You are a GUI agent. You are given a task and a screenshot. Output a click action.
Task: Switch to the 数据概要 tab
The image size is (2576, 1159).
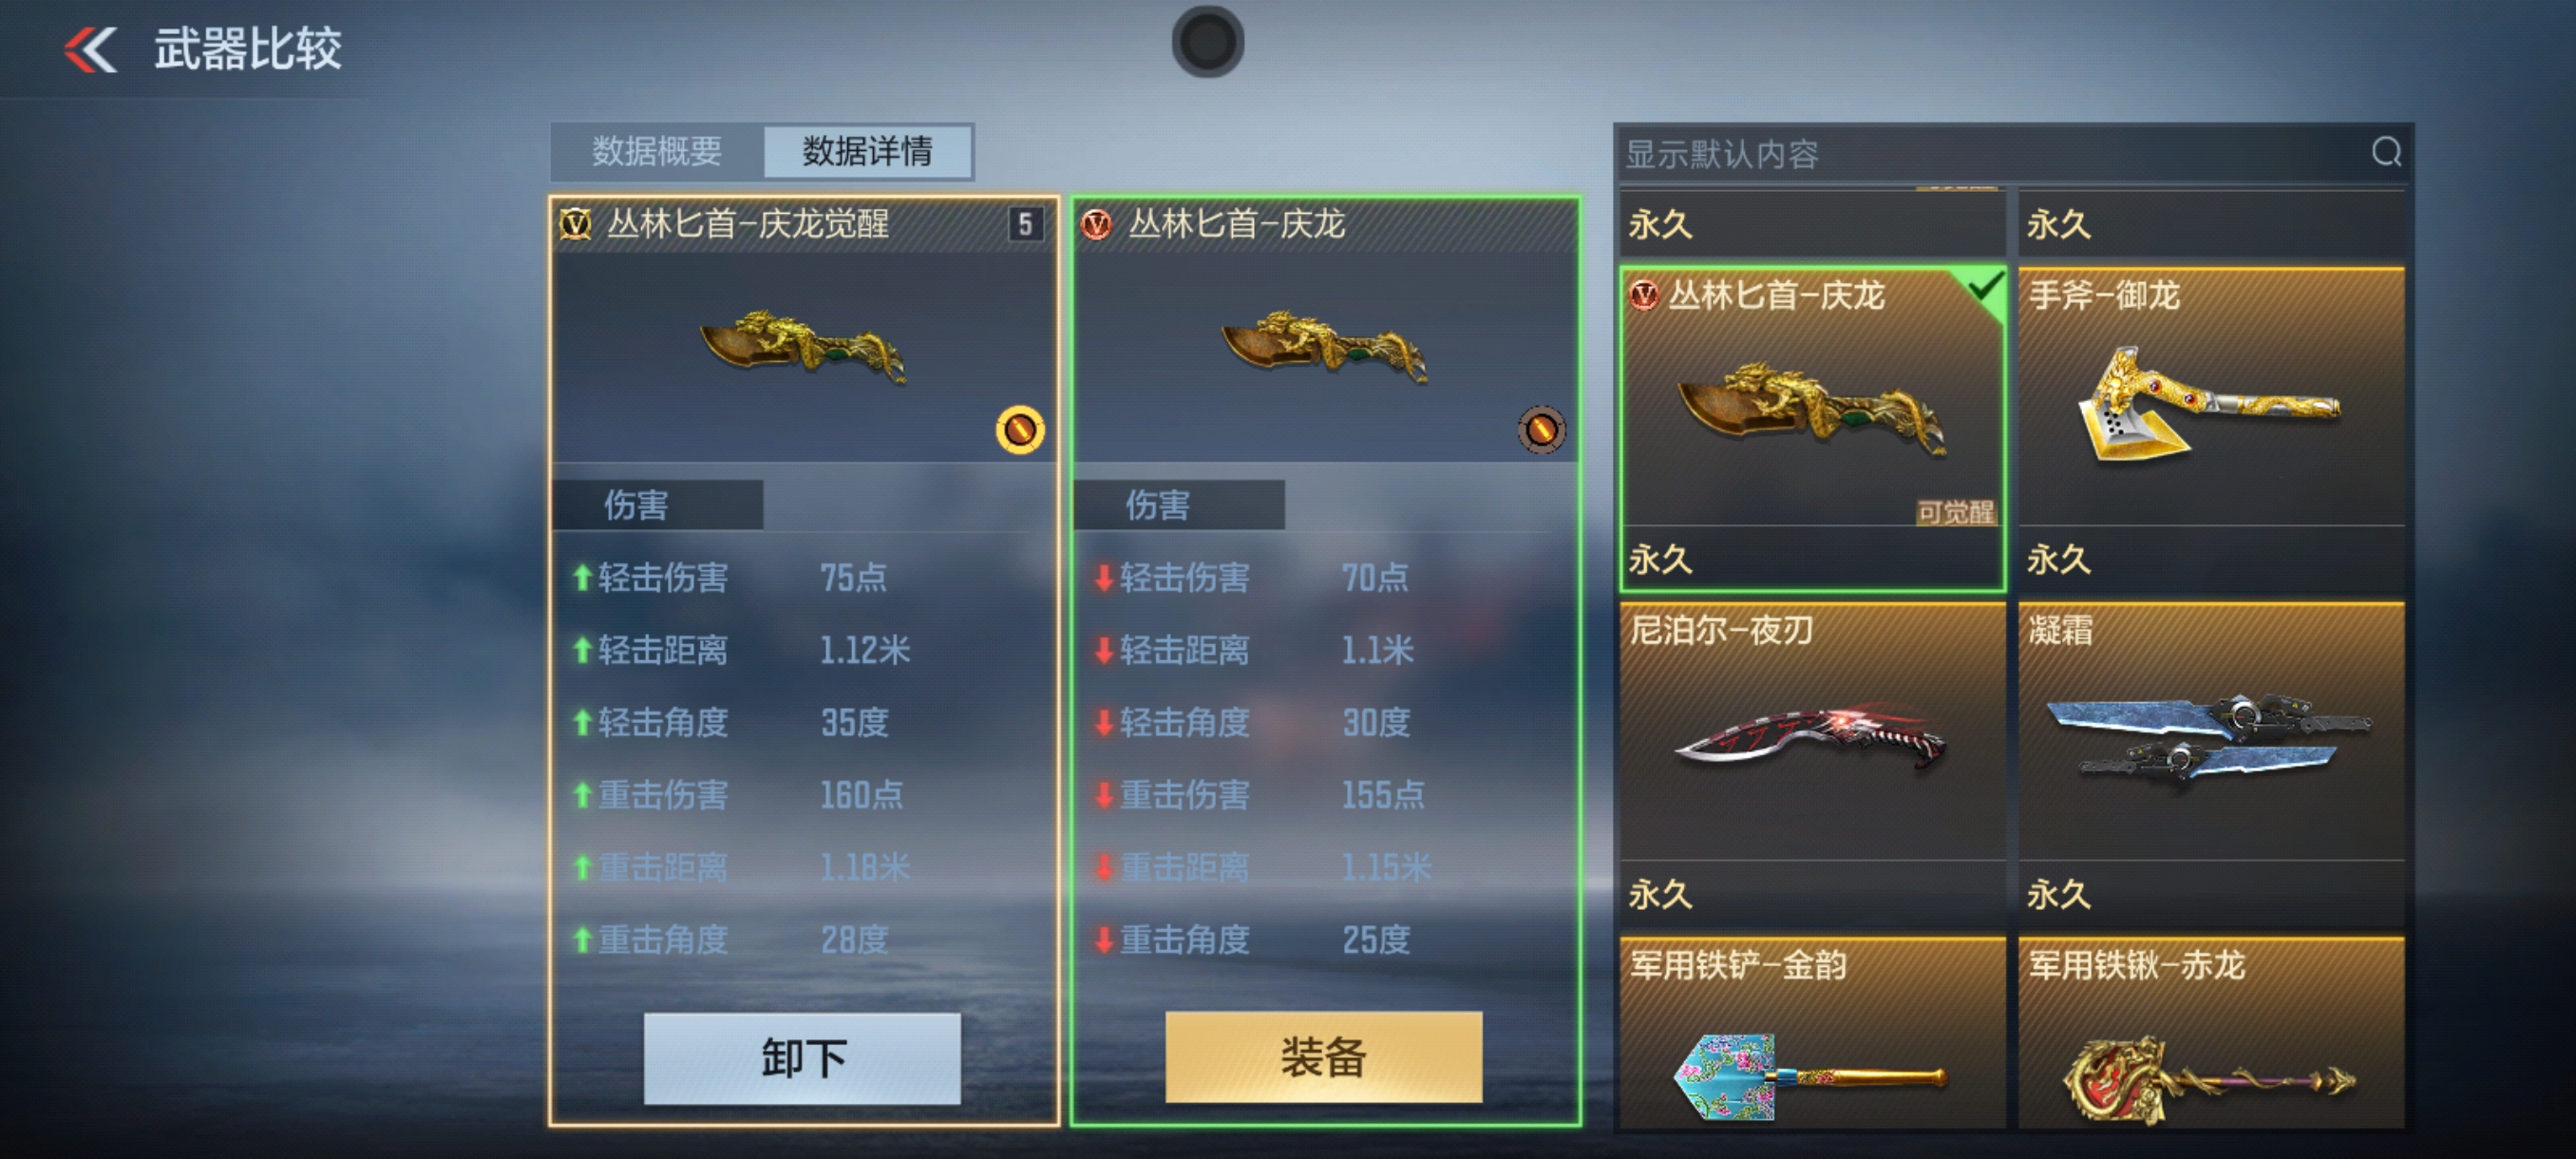[x=657, y=152]
